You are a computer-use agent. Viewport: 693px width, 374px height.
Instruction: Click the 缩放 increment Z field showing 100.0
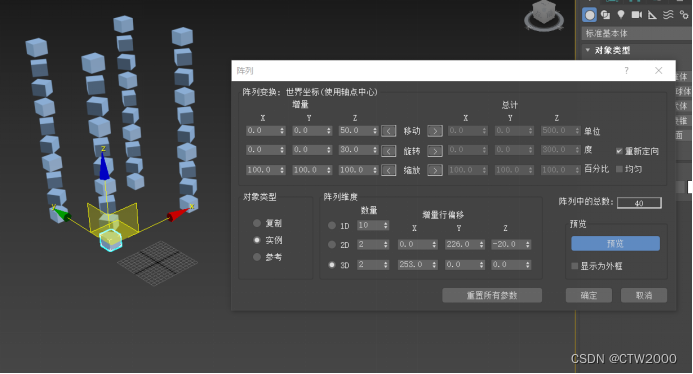click(x=355, y=170)
